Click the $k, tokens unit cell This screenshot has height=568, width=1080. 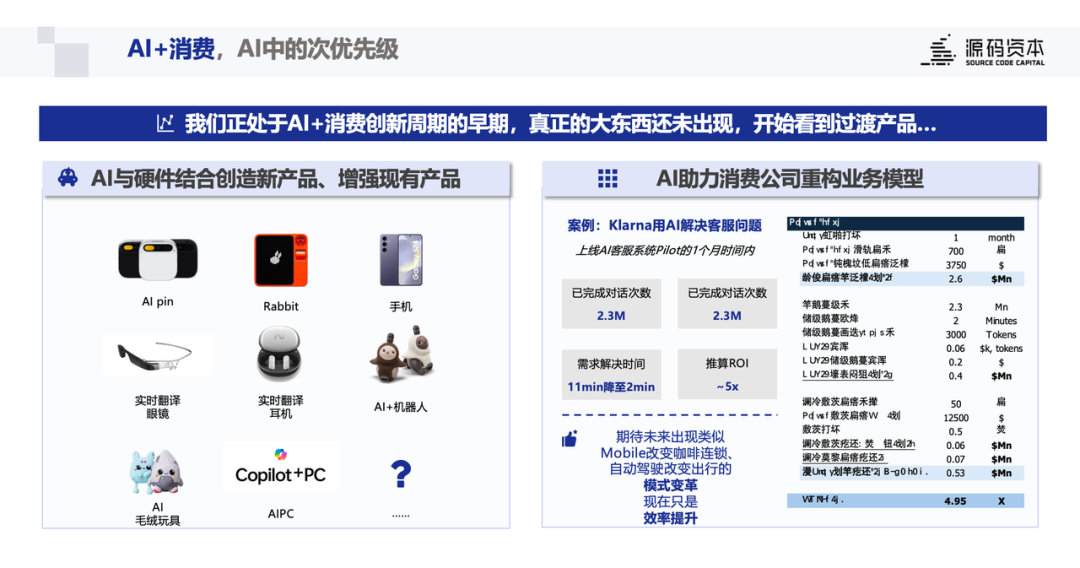click(x=1001, y=348)
